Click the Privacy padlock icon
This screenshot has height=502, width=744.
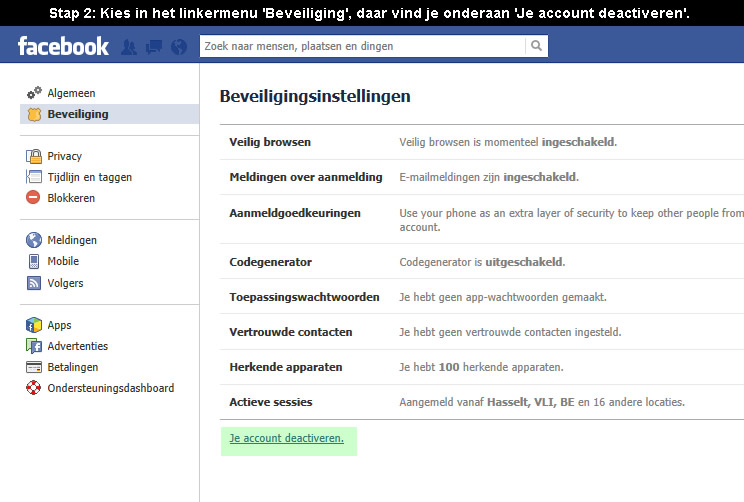[34, 156]
